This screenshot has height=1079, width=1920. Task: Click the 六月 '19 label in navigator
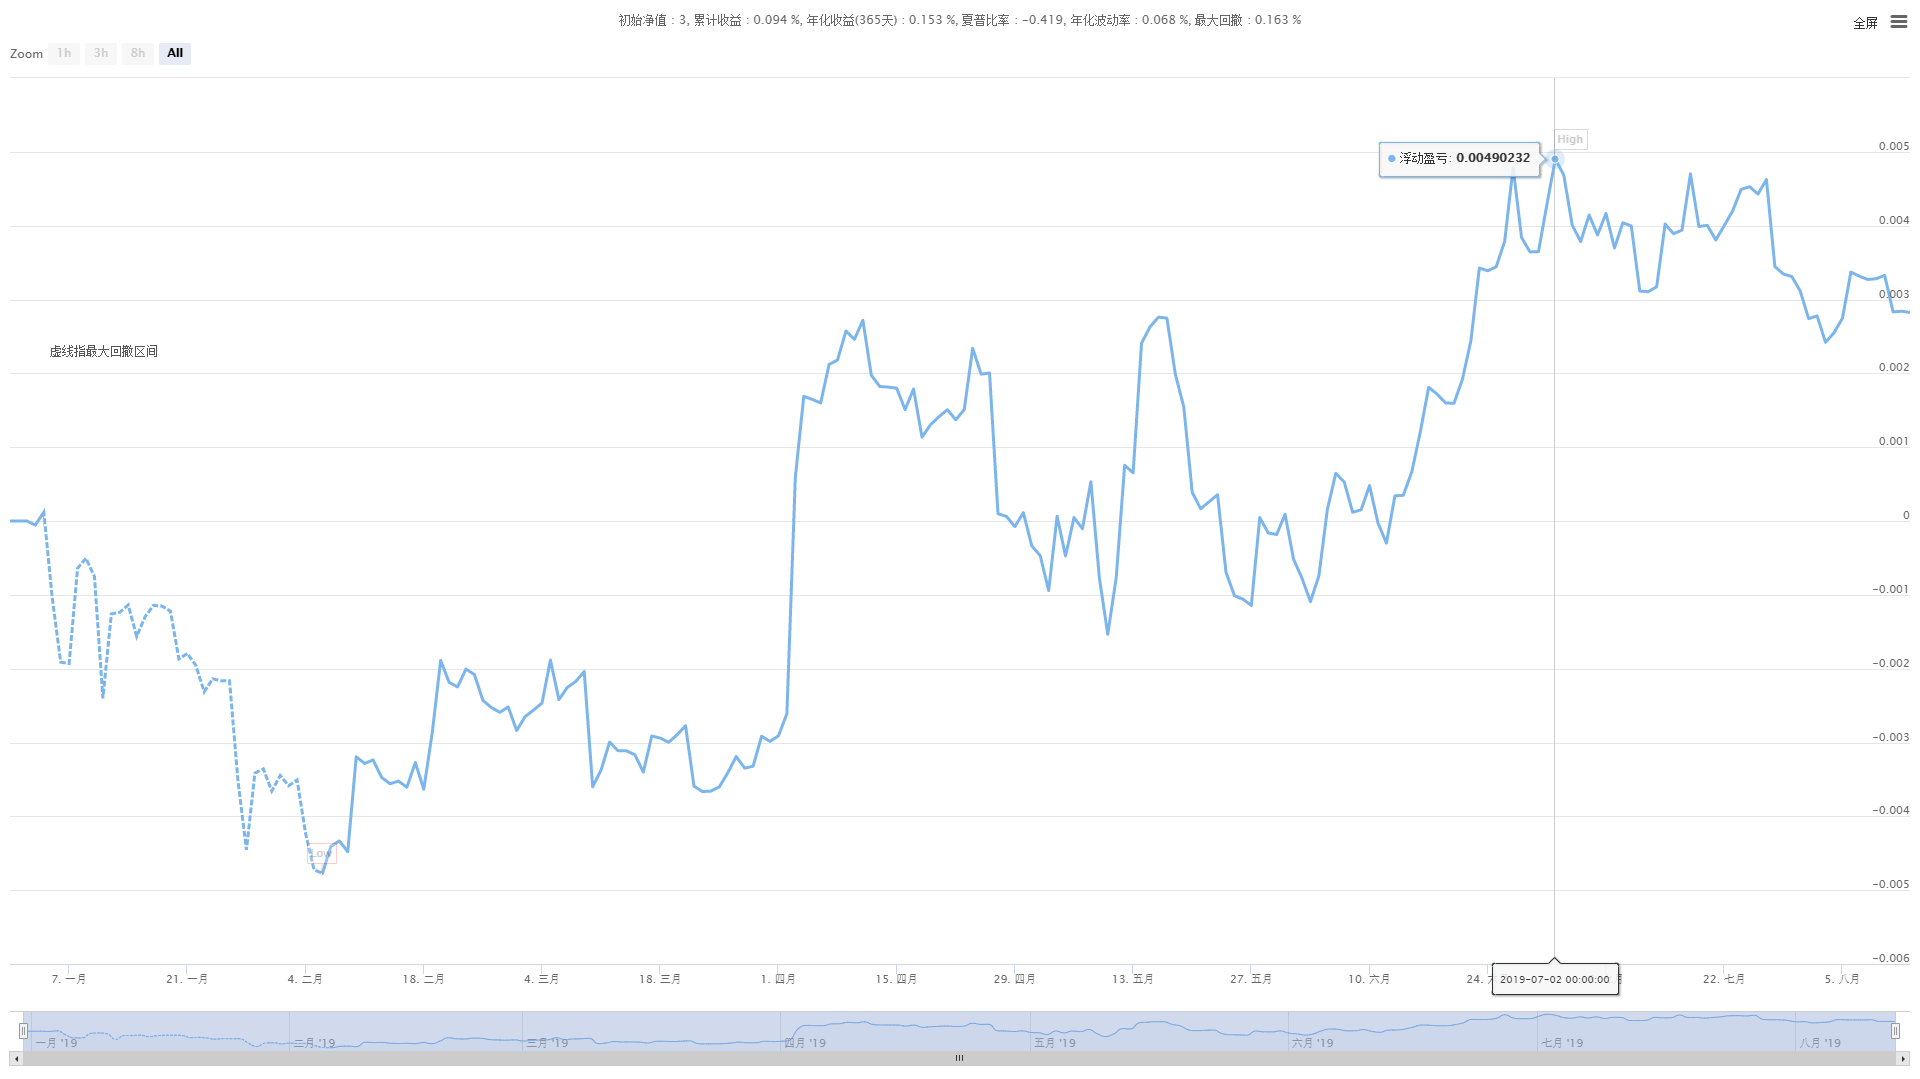[1312, 1043]
